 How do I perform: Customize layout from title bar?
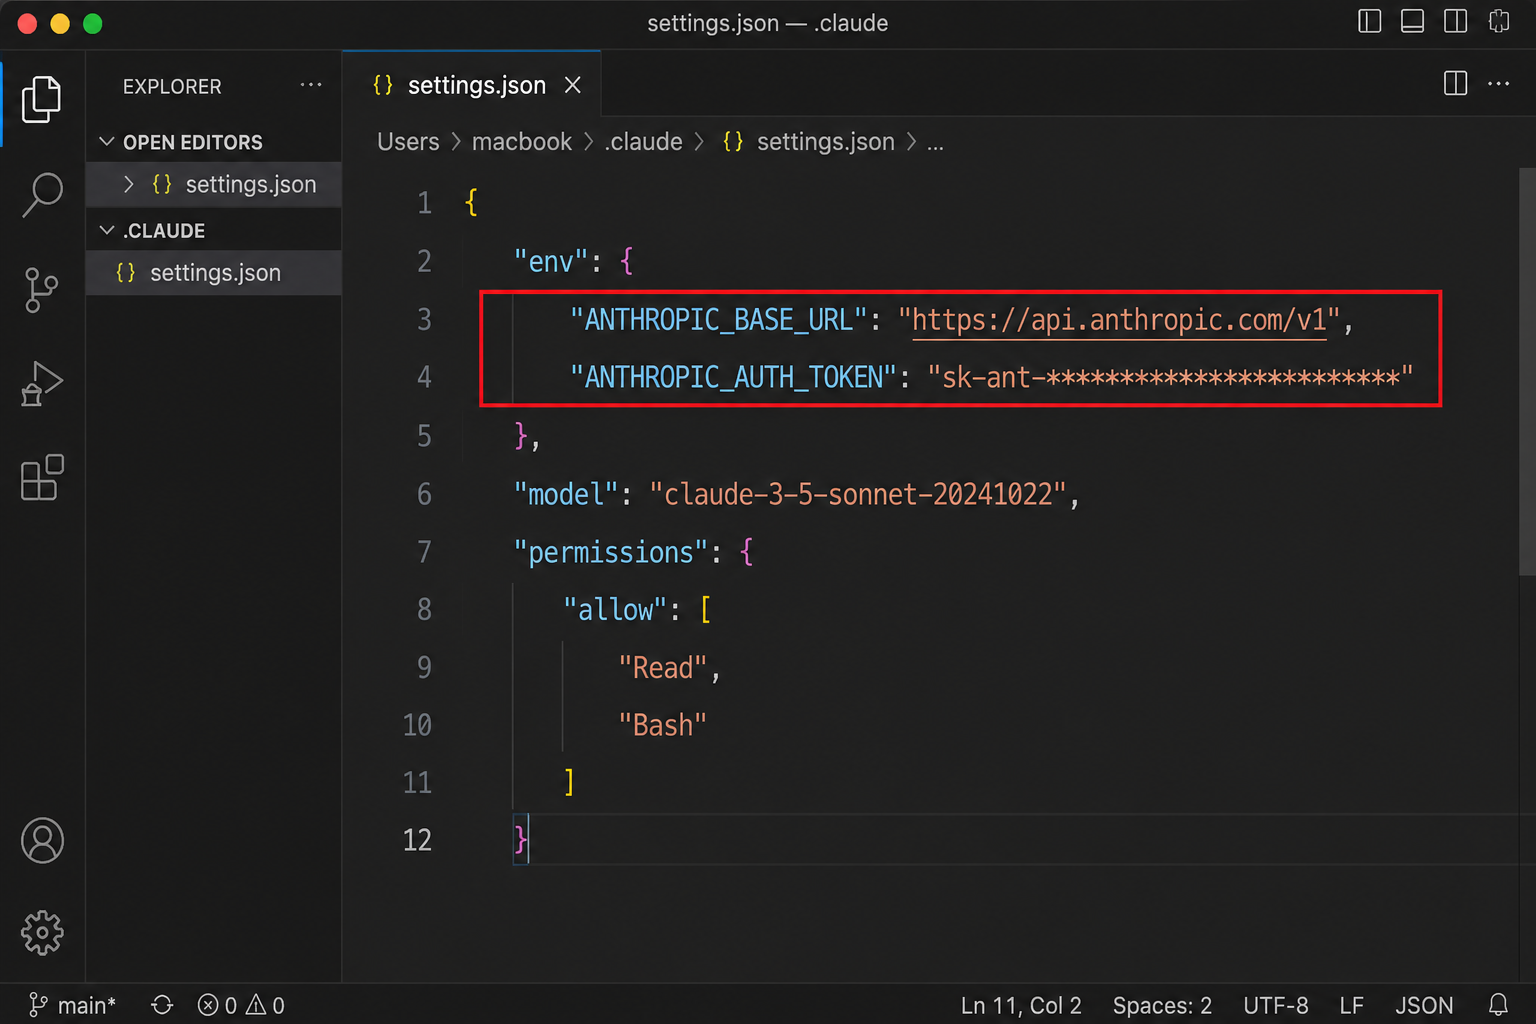pyautogui.click(x=1499, y=21)
